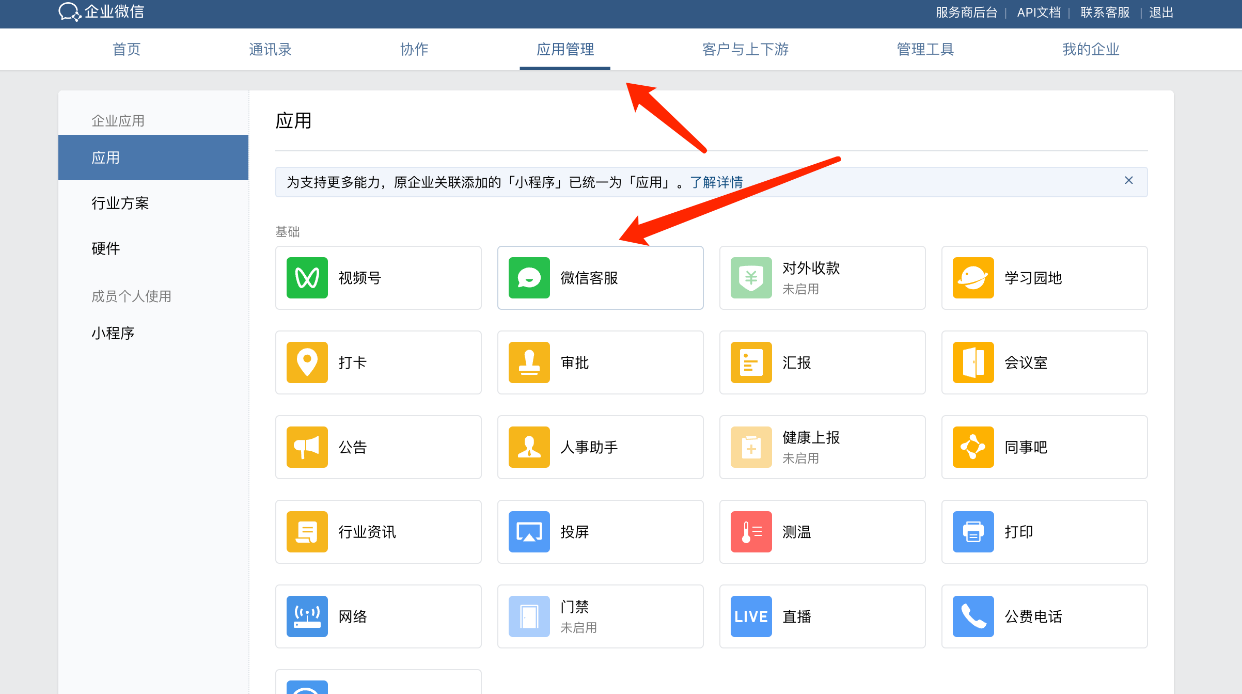The height and width of the screenshot is (694, 1242).
Task: Go to the 客户与上下游 tab
Action: click(745, 49)
